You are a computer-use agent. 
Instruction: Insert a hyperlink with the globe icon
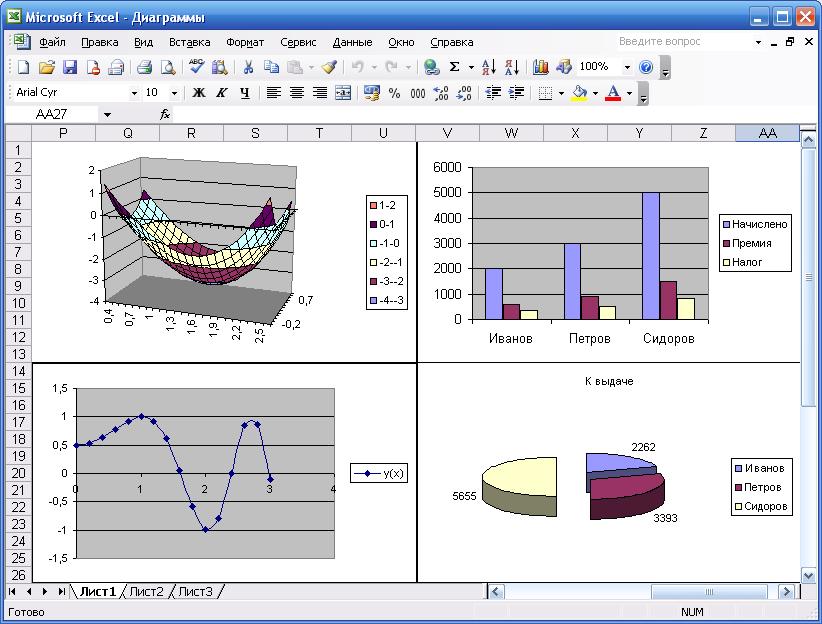(x=431, y=67)
